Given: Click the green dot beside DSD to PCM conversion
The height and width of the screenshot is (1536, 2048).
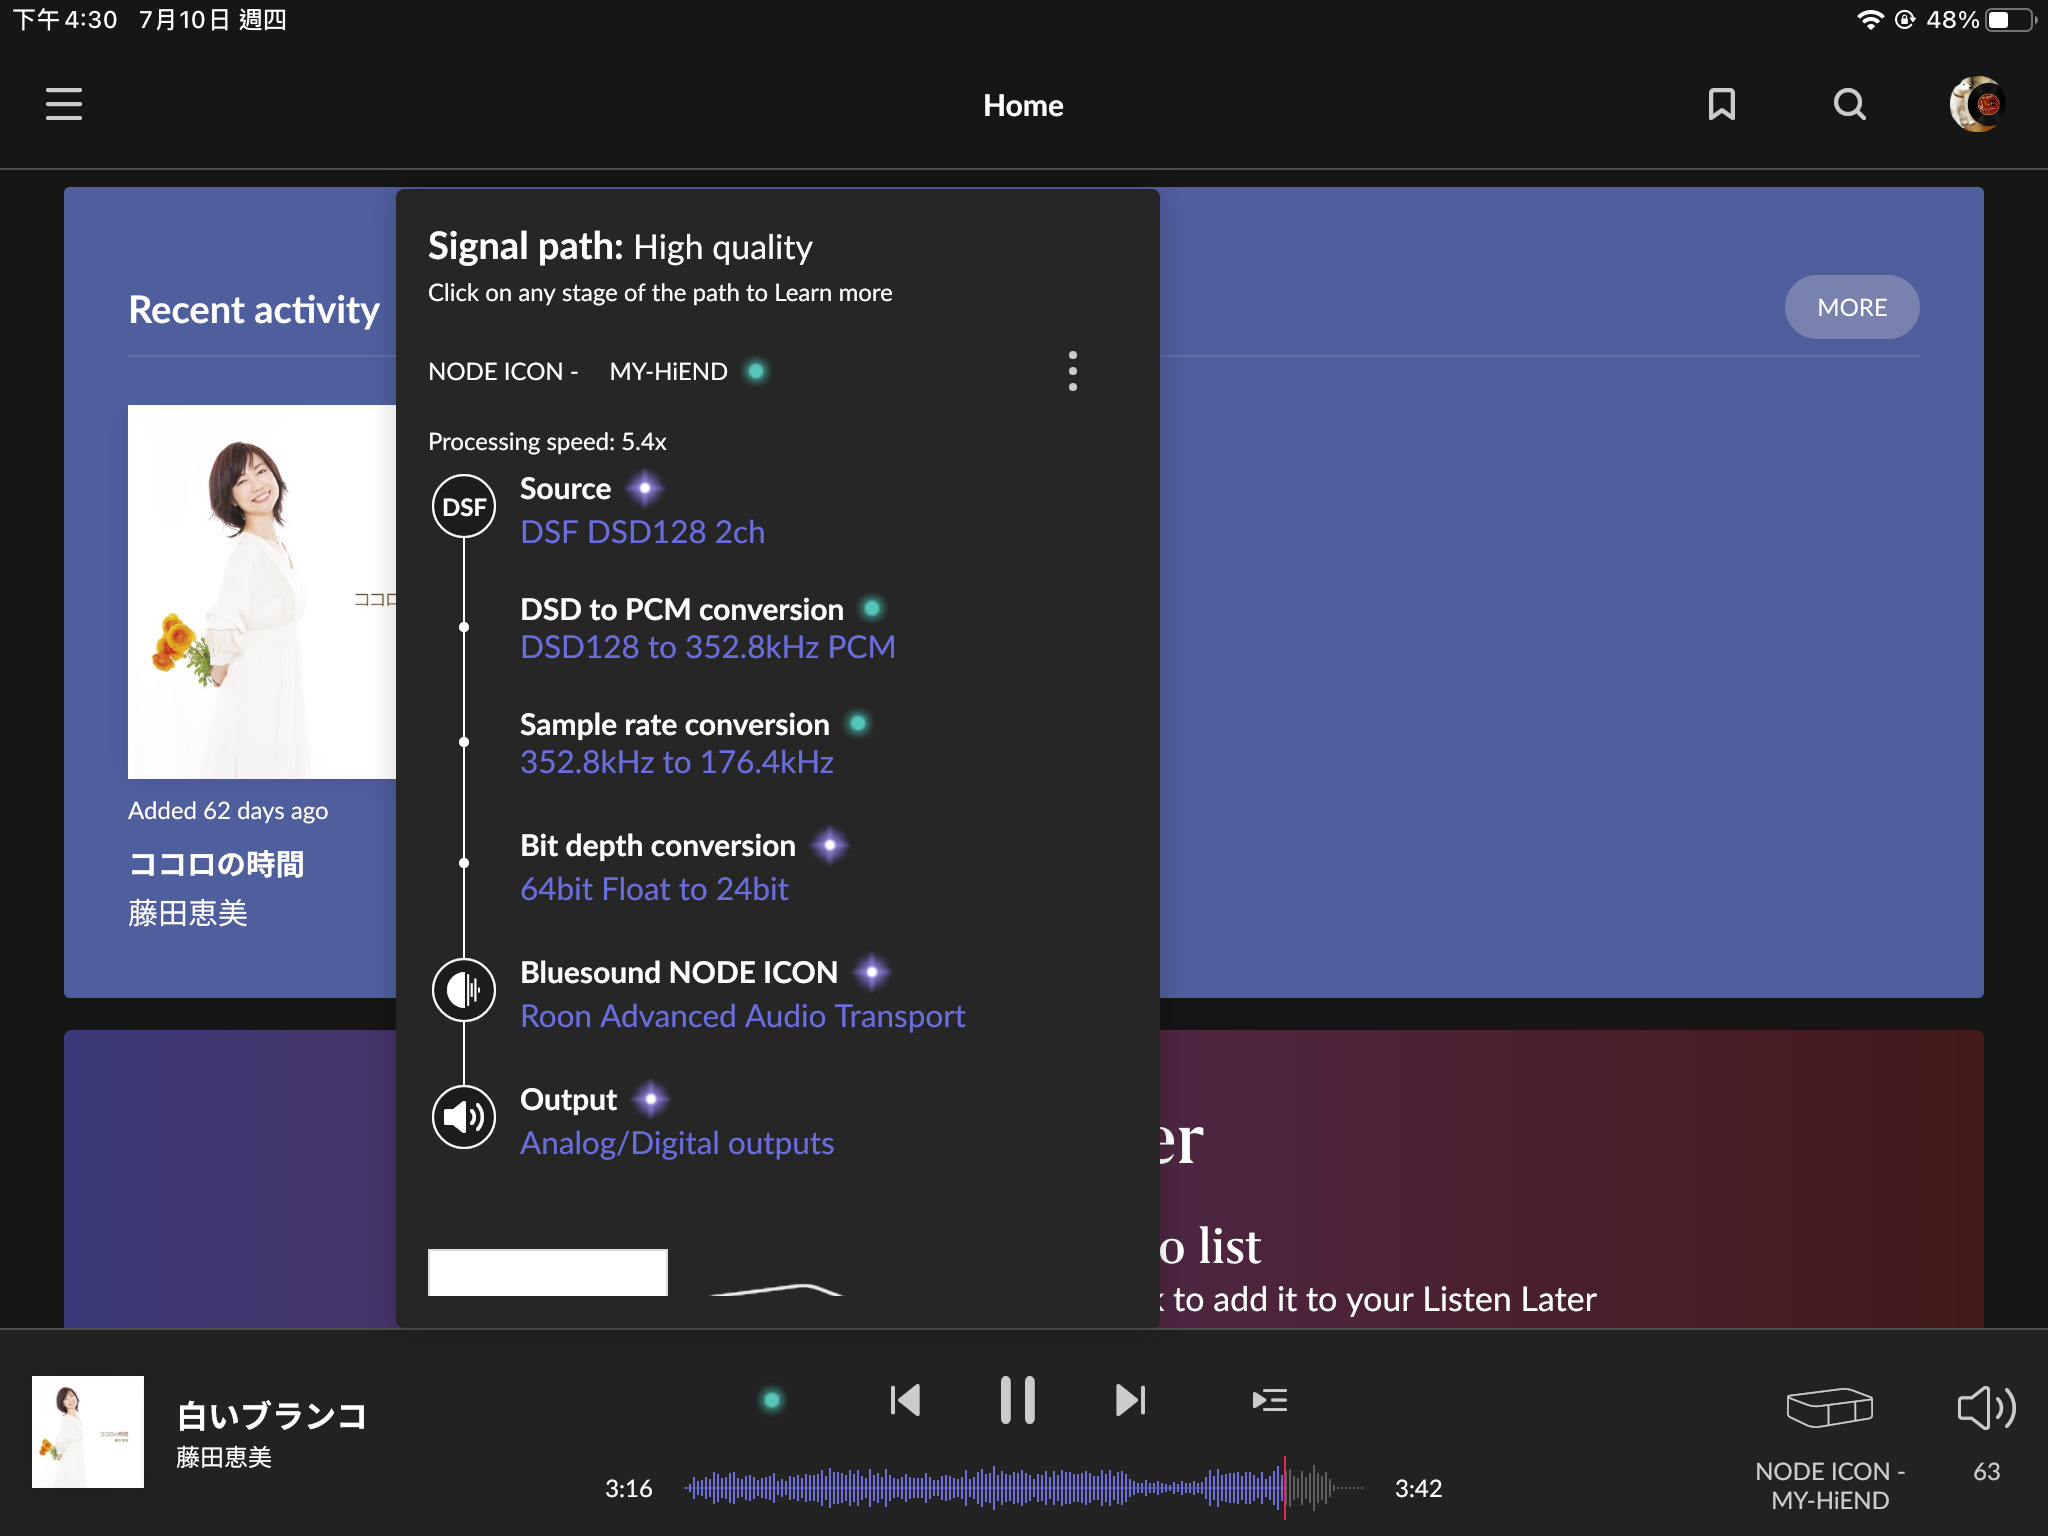Looking at the screenshot, I should coord(872,608).
